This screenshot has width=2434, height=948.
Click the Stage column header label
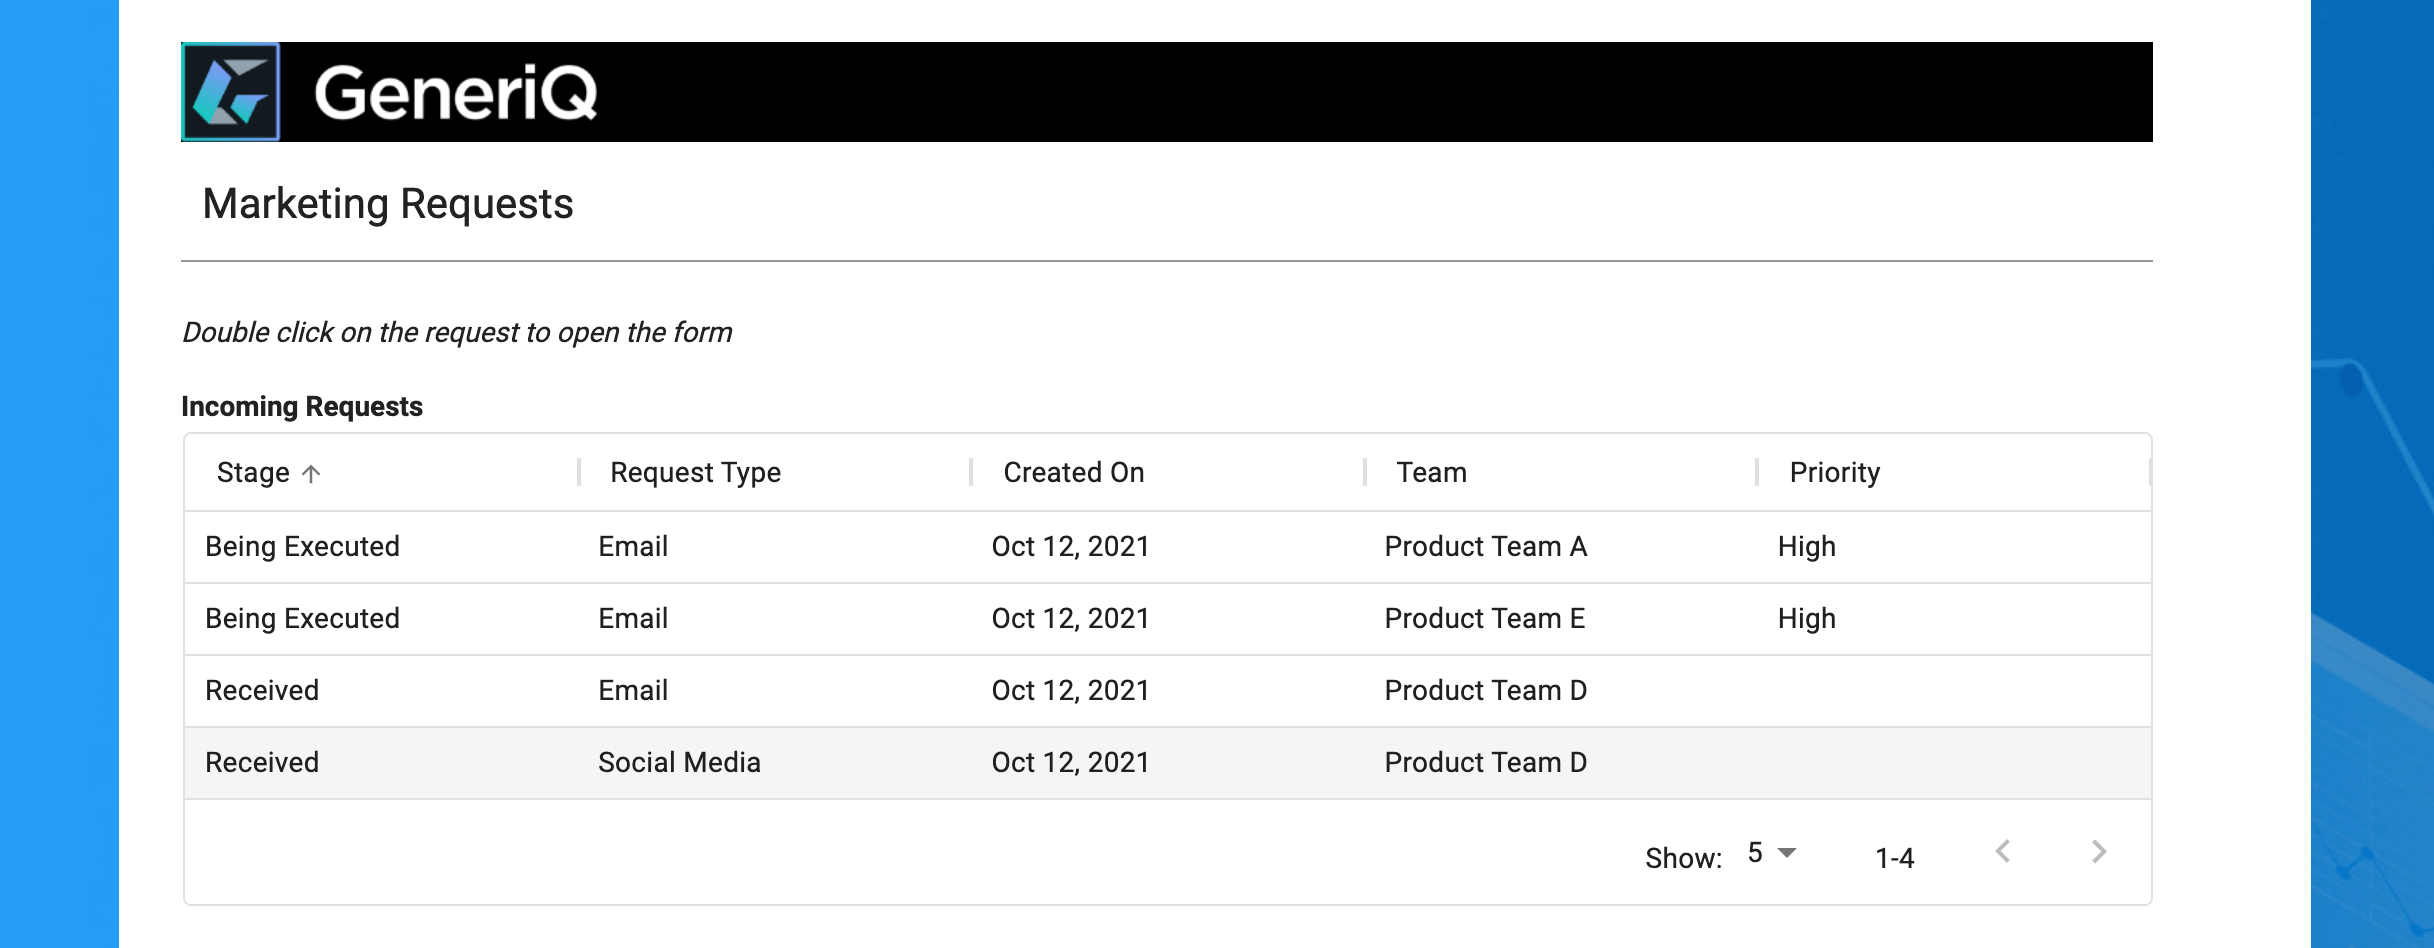[253, 473]
